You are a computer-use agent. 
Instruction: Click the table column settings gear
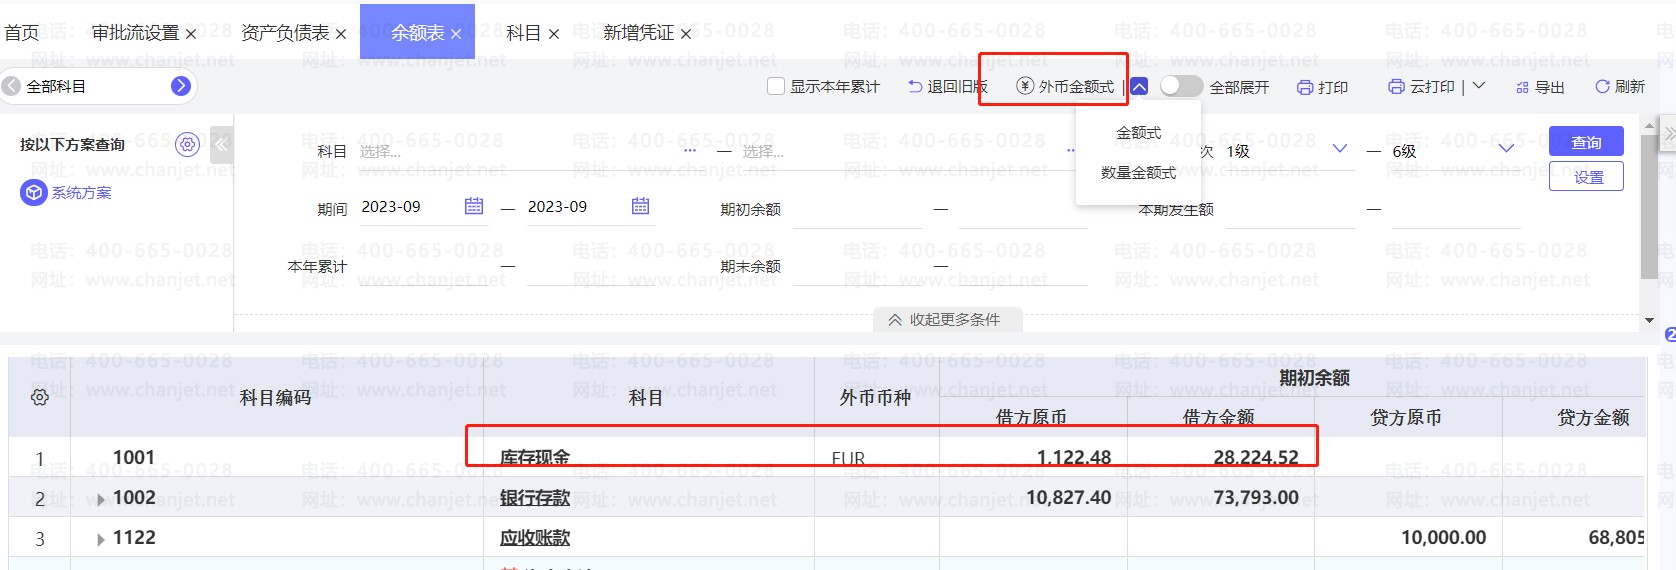pos(40,397)
